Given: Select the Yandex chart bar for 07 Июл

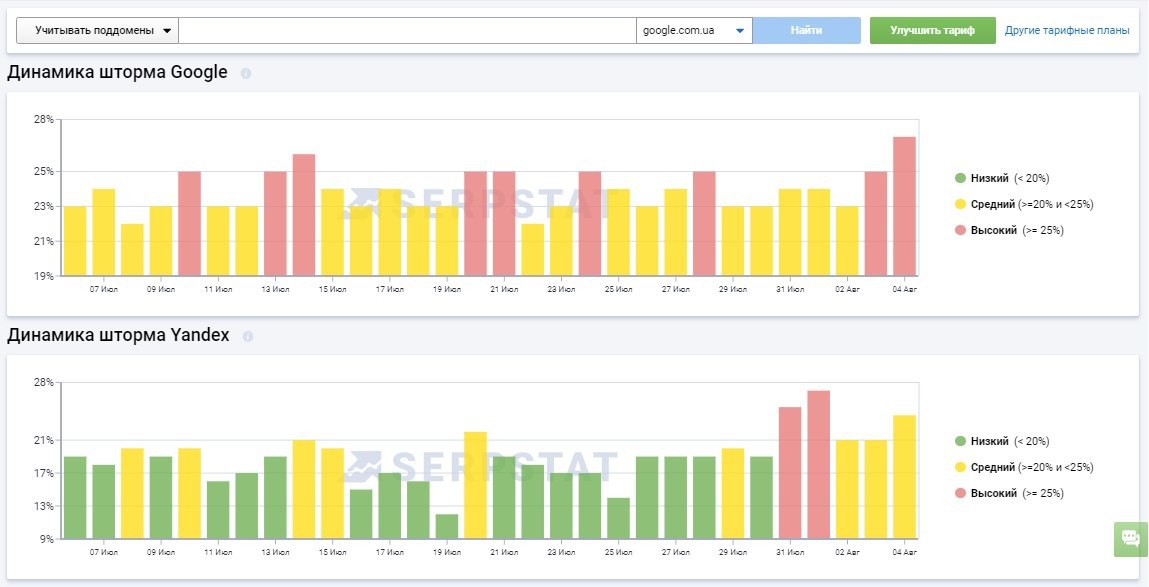Looking at the screenshot, I should pyautogui.click(x=104, y=502).
